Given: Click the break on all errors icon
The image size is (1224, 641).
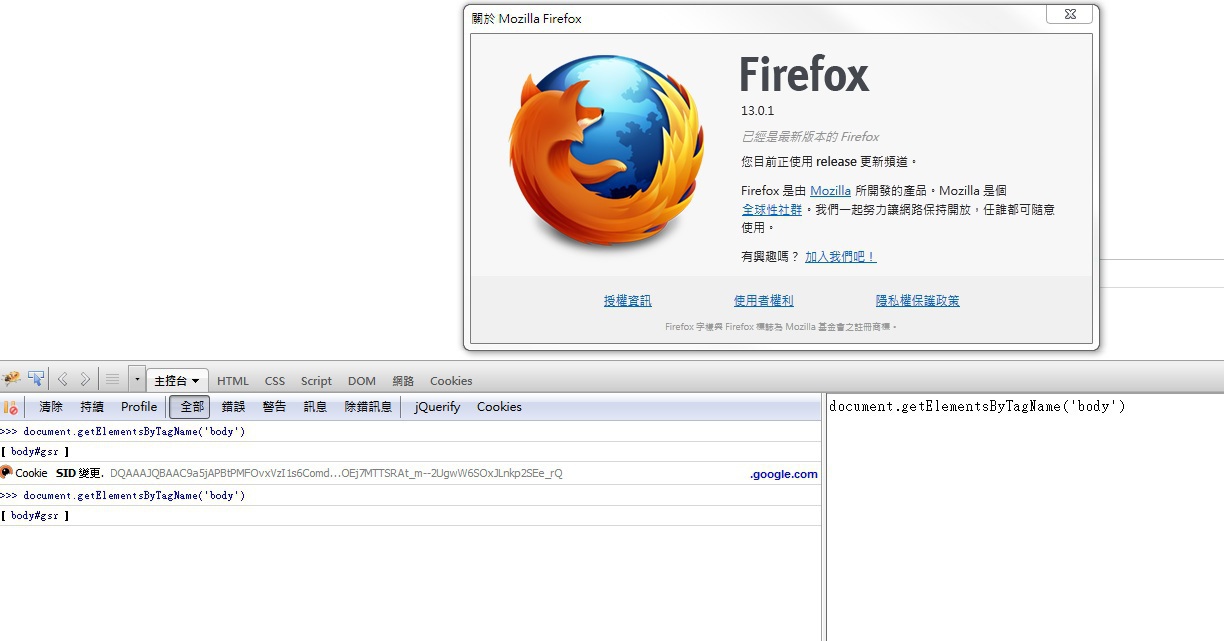Looking at the screenshot, I should pos(10,407).
